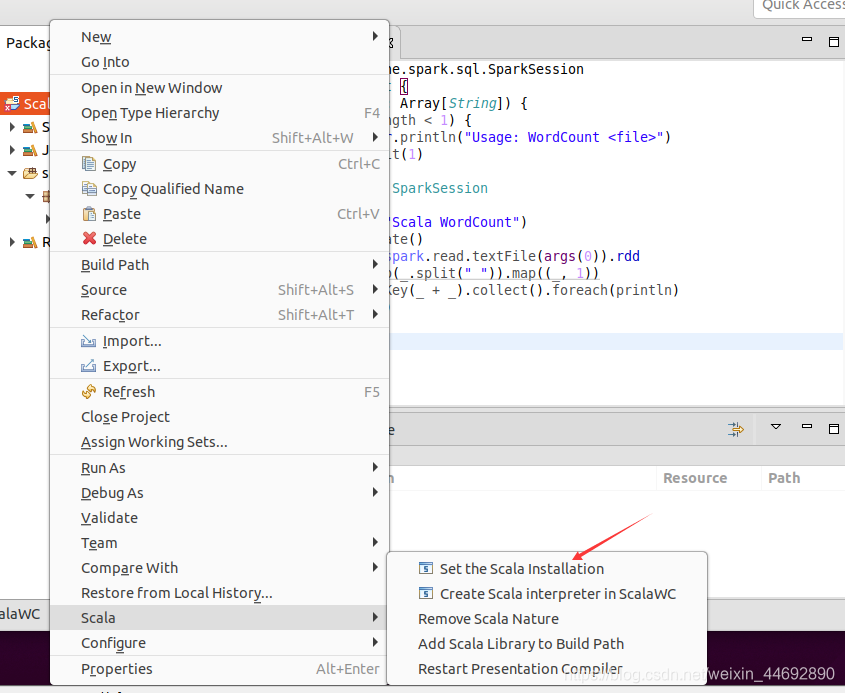Select Add Scala Library to Build Path
Screen dimensions: 845x693
pyautogui.click(x=547, y=643)
